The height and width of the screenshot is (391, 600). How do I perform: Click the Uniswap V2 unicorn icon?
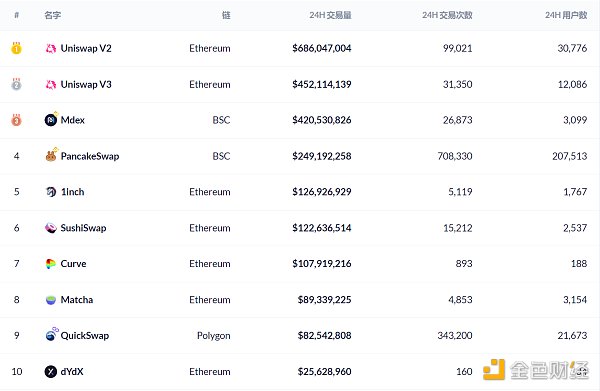(x=51, y=49)
